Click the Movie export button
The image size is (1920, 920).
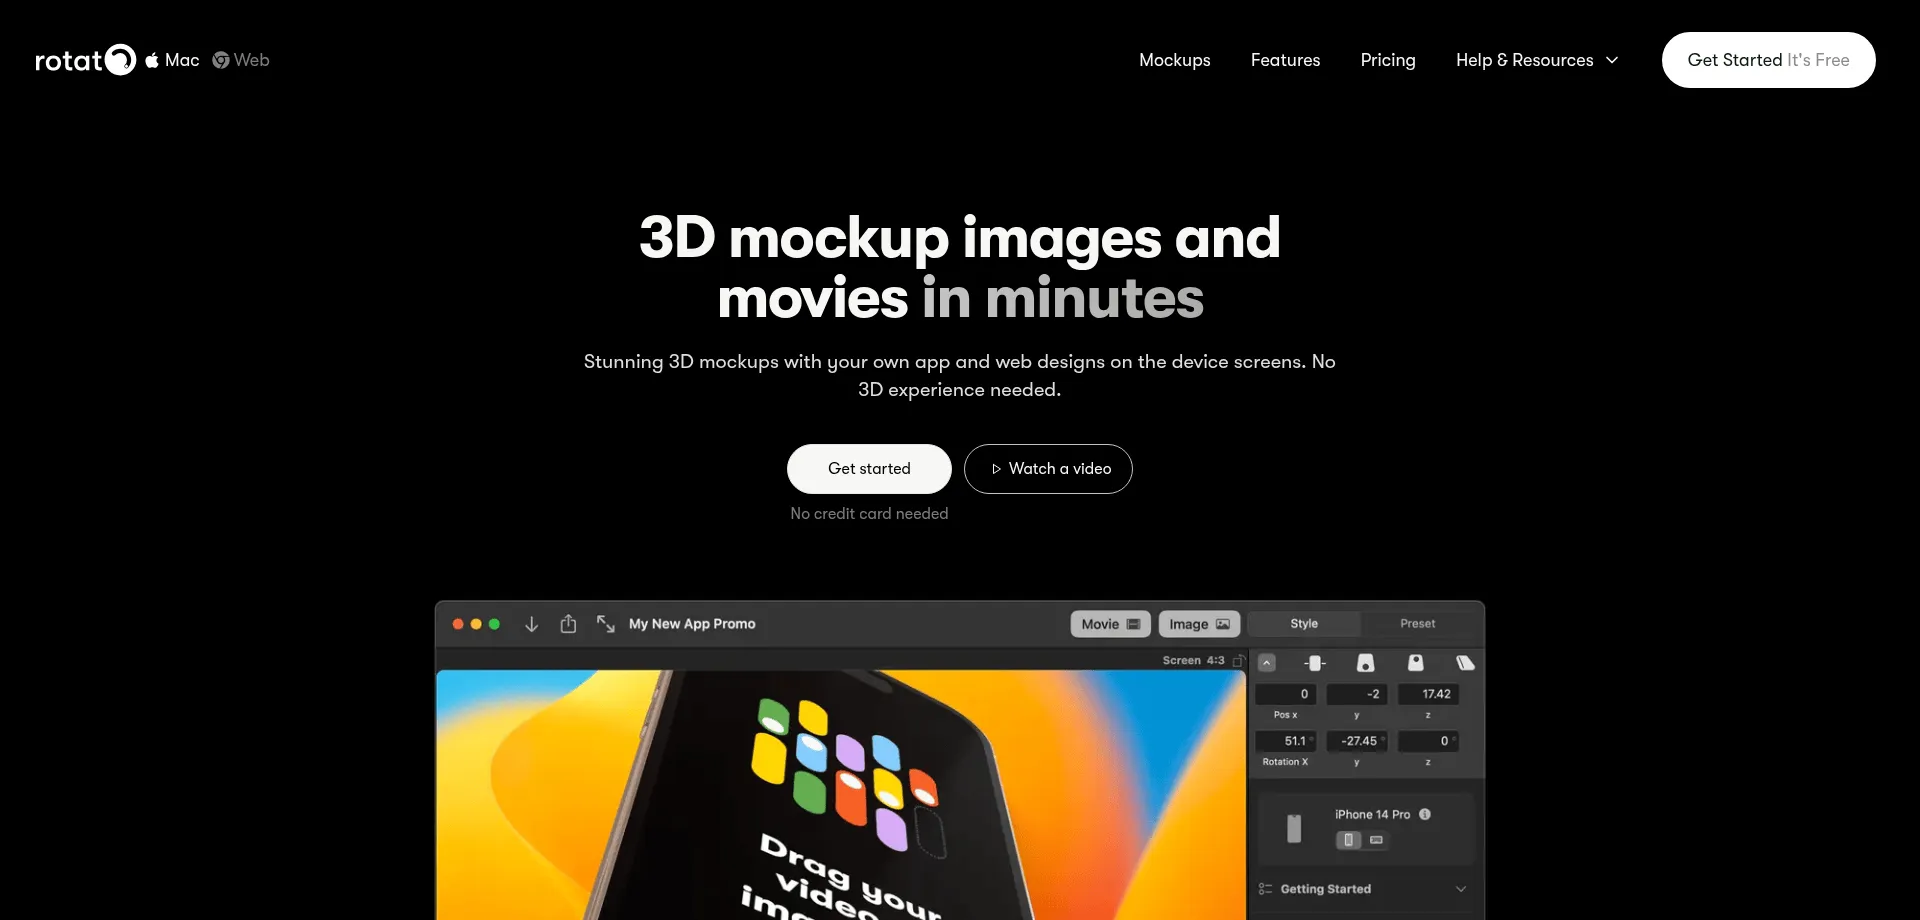[1110, 624]
